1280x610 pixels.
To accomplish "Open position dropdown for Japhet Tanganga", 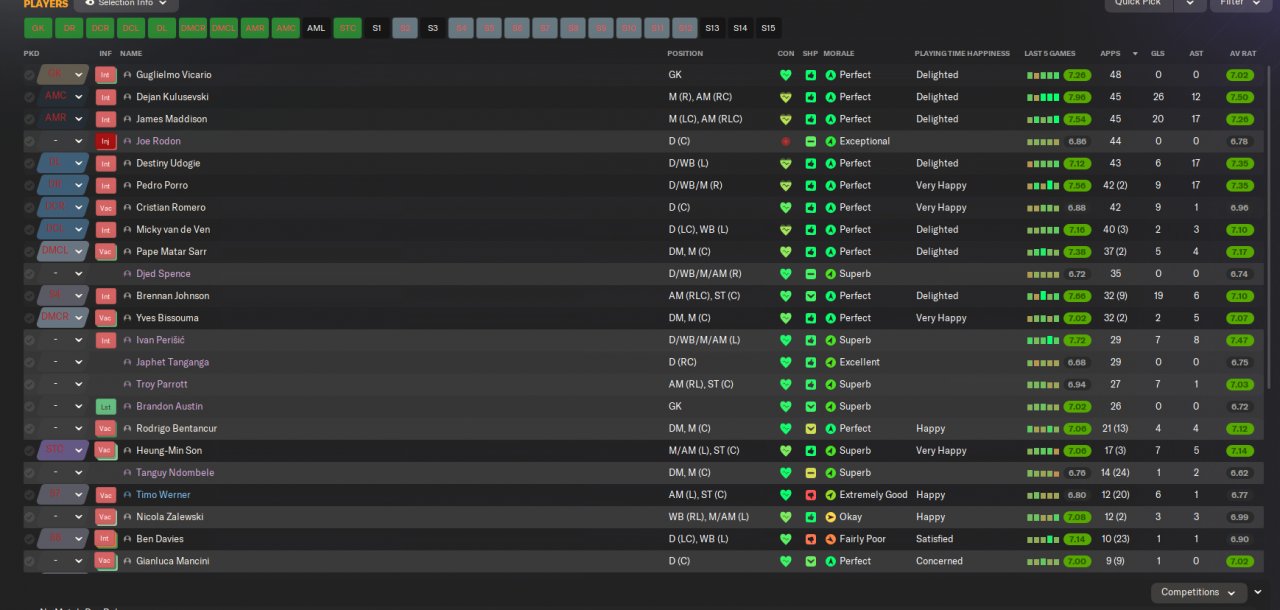I will [x=79, y=362].
